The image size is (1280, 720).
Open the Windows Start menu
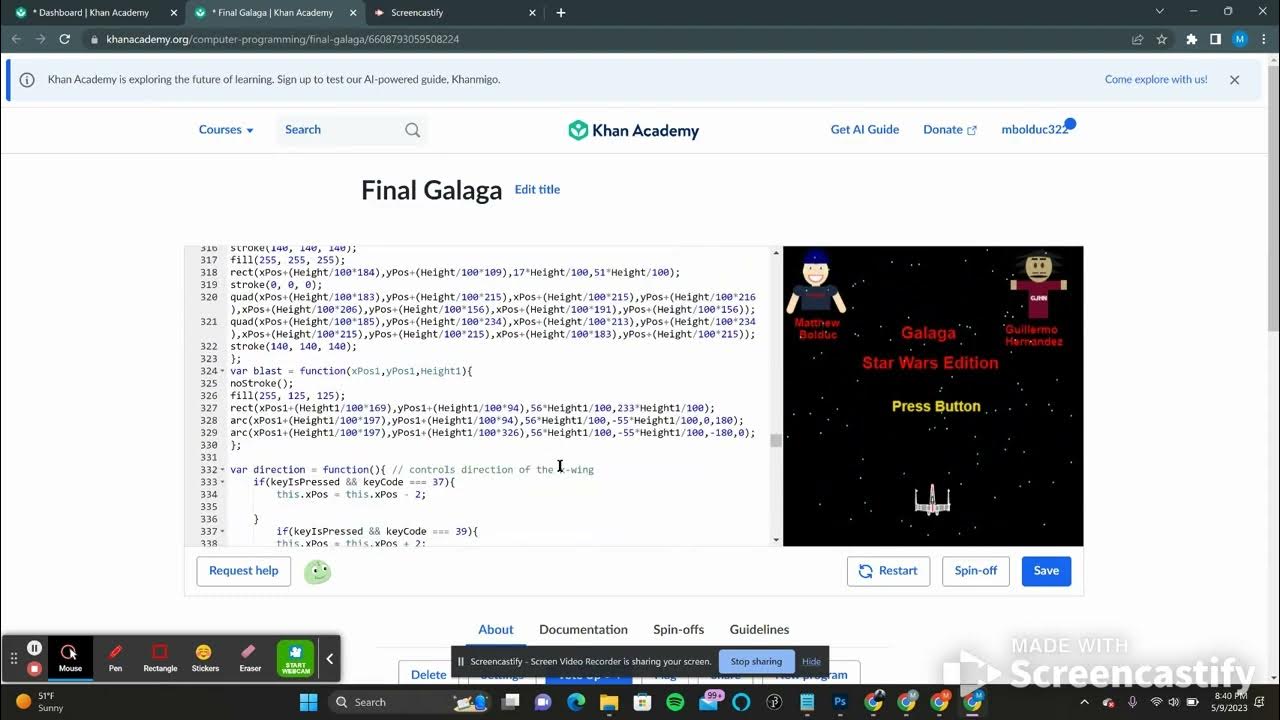pyautogui.click(x=307, y=702)
